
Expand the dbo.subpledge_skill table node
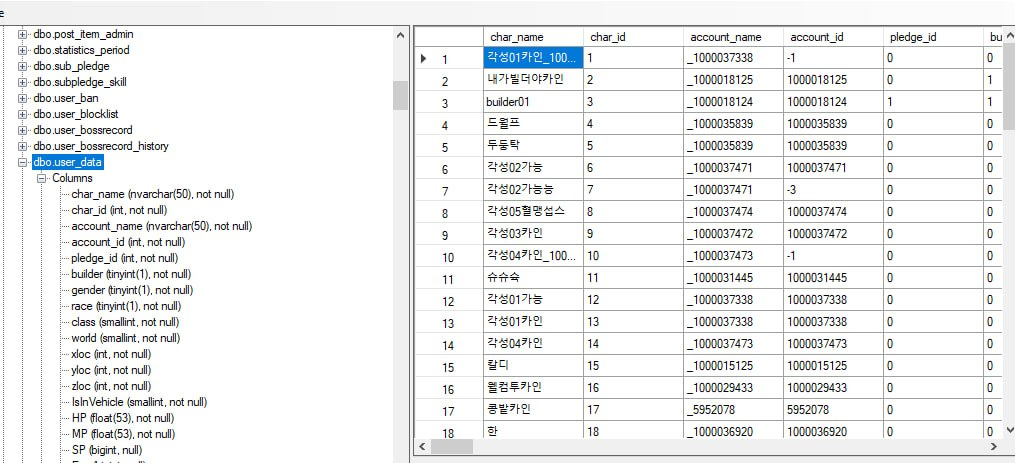[23, 82]
